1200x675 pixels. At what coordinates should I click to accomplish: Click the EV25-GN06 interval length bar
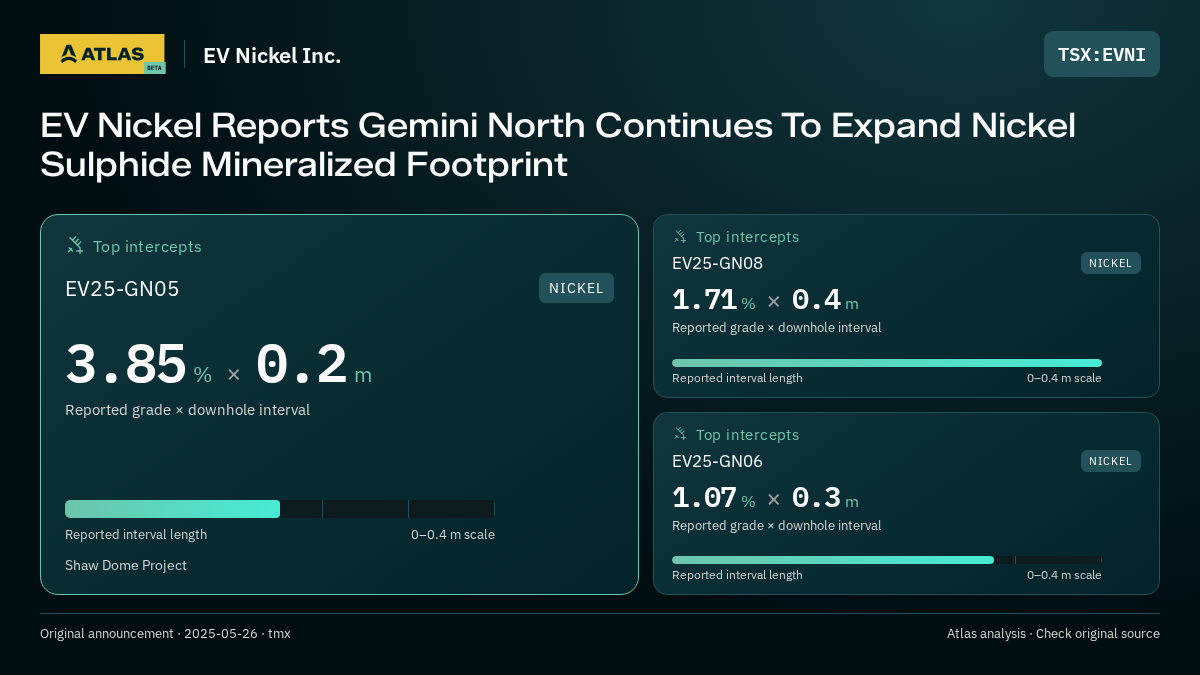point(887,560)
